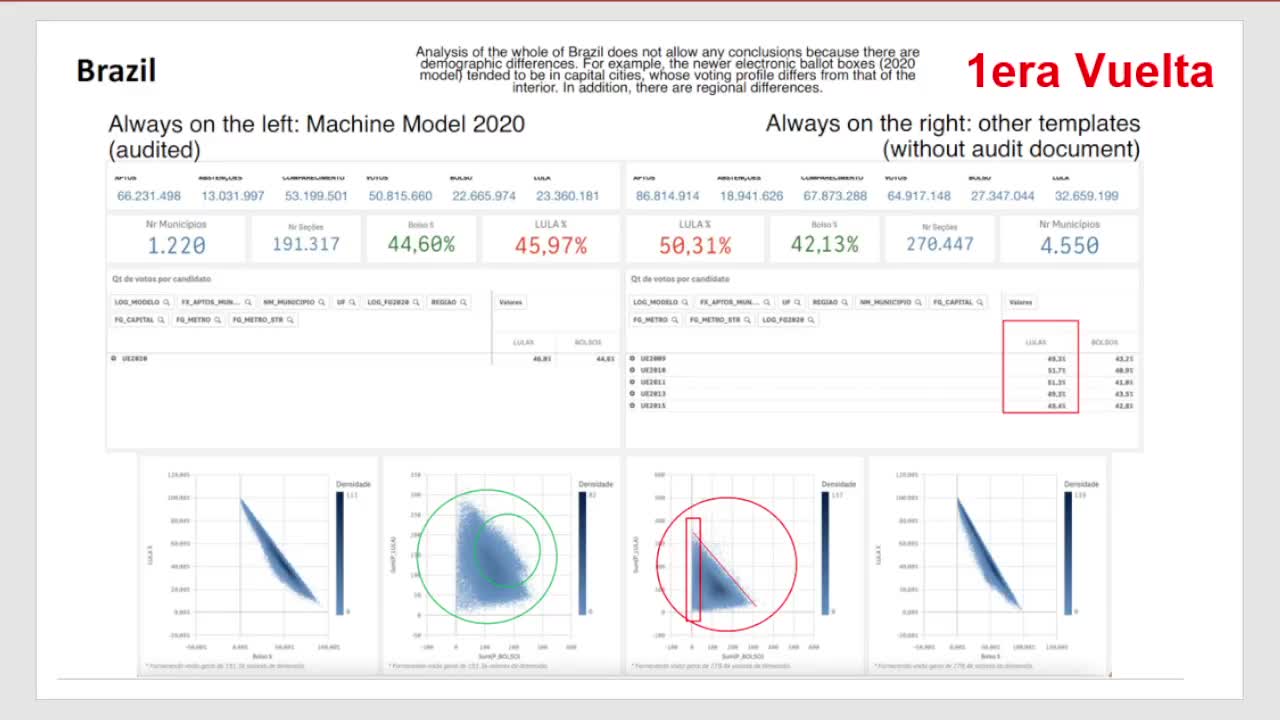Click the ABSTENÇÕES value 18.941.626
Viewport: 1280px width, 720px height.
[x=751, y=196]
